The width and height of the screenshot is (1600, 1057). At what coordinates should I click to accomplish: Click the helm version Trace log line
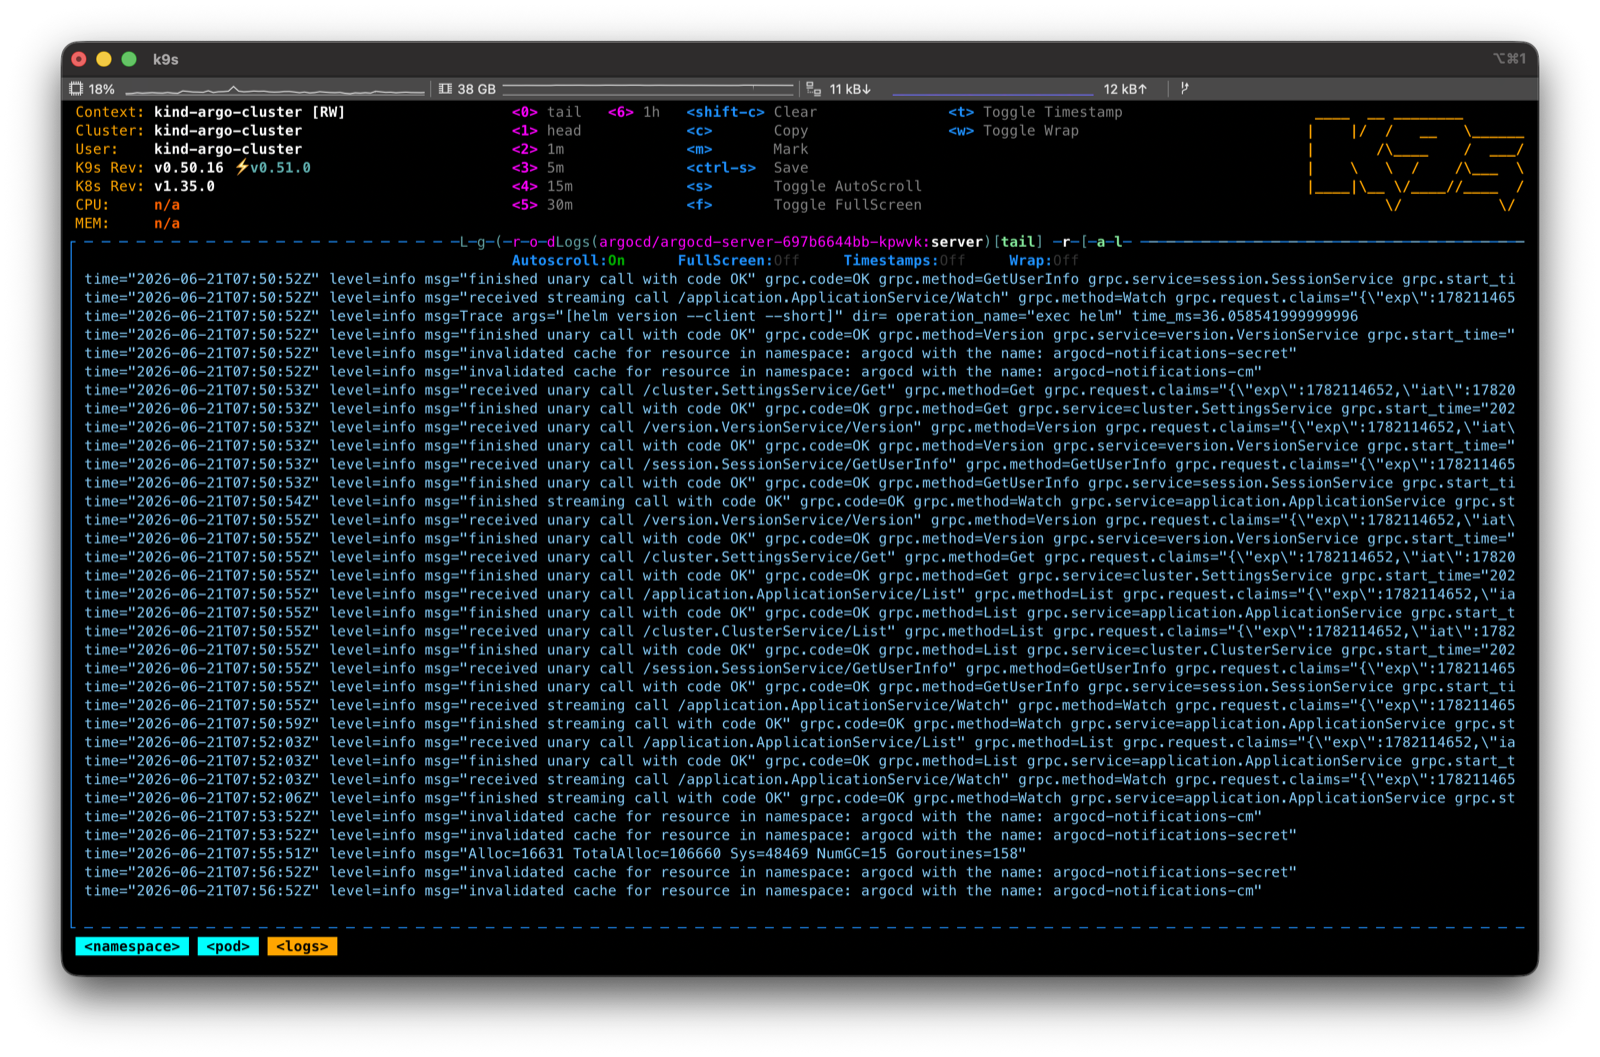point(721,316)
